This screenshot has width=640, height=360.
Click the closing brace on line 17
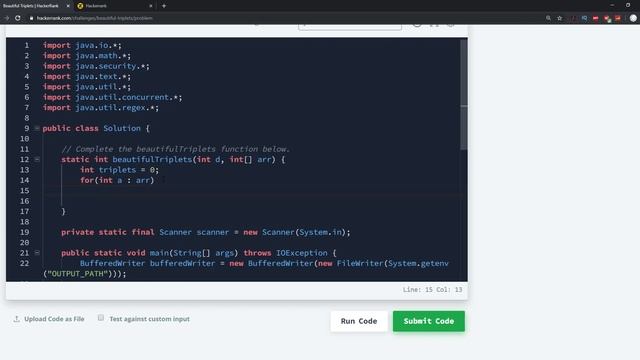tap(63, 211)
